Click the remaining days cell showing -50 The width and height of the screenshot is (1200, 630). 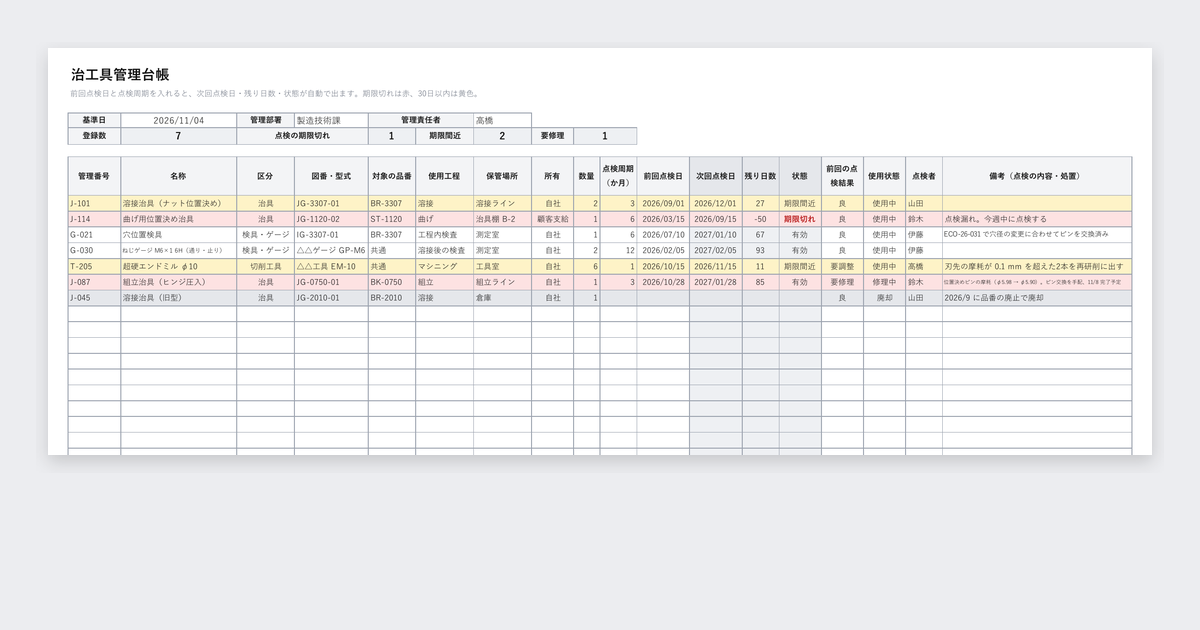point(760,219)
